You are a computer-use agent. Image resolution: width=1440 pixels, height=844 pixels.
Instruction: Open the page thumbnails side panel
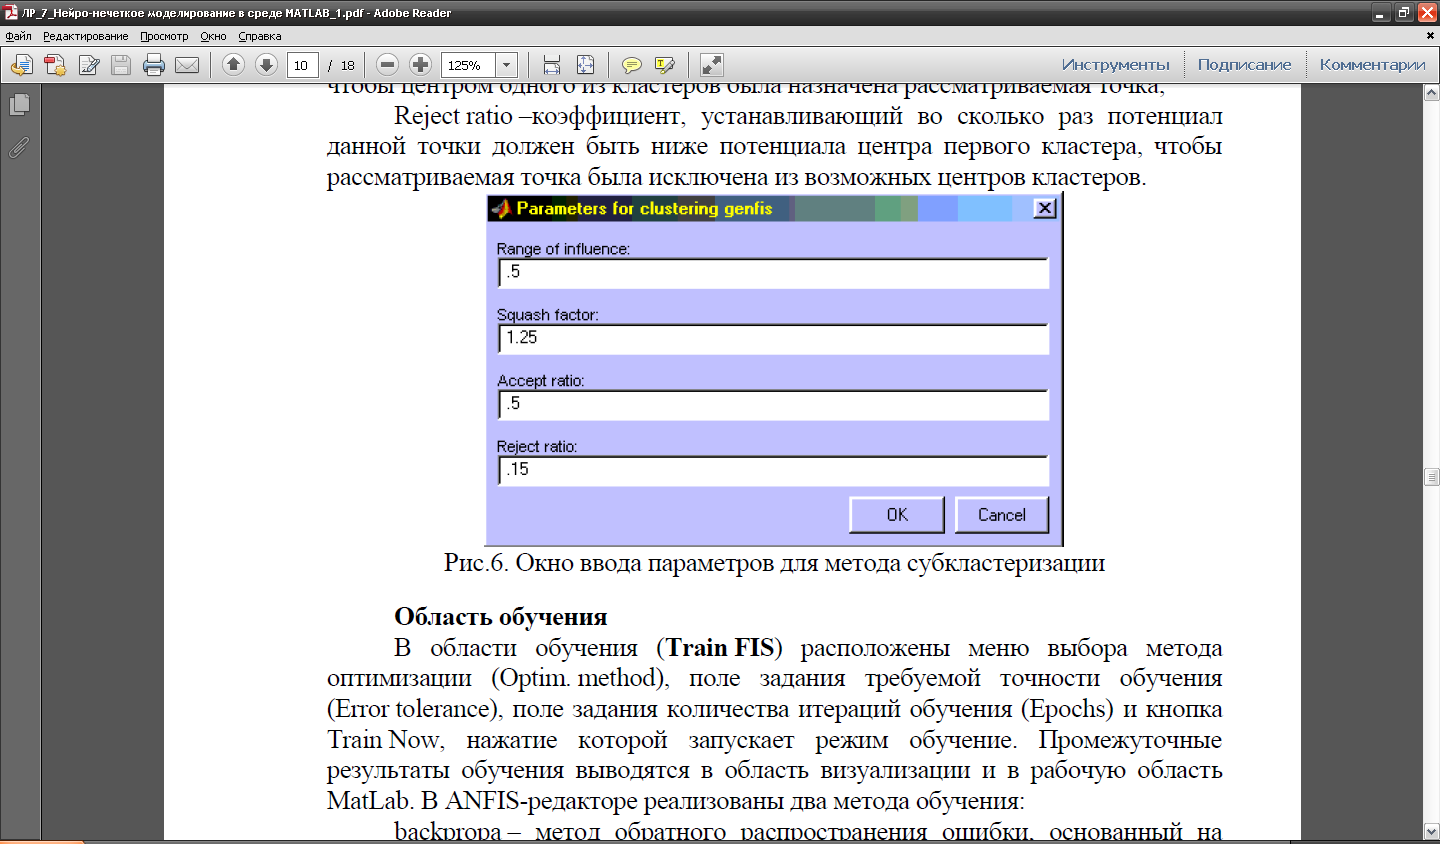point(19,104)
